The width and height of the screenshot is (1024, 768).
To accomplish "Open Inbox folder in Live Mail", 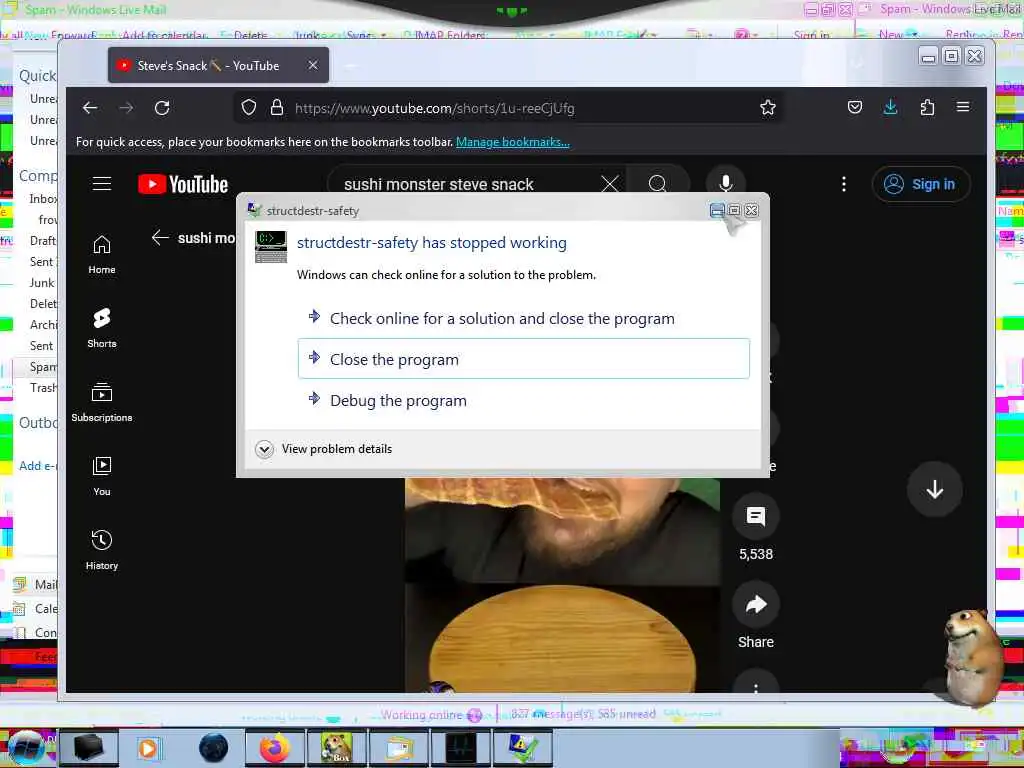I will coord(43,199).
